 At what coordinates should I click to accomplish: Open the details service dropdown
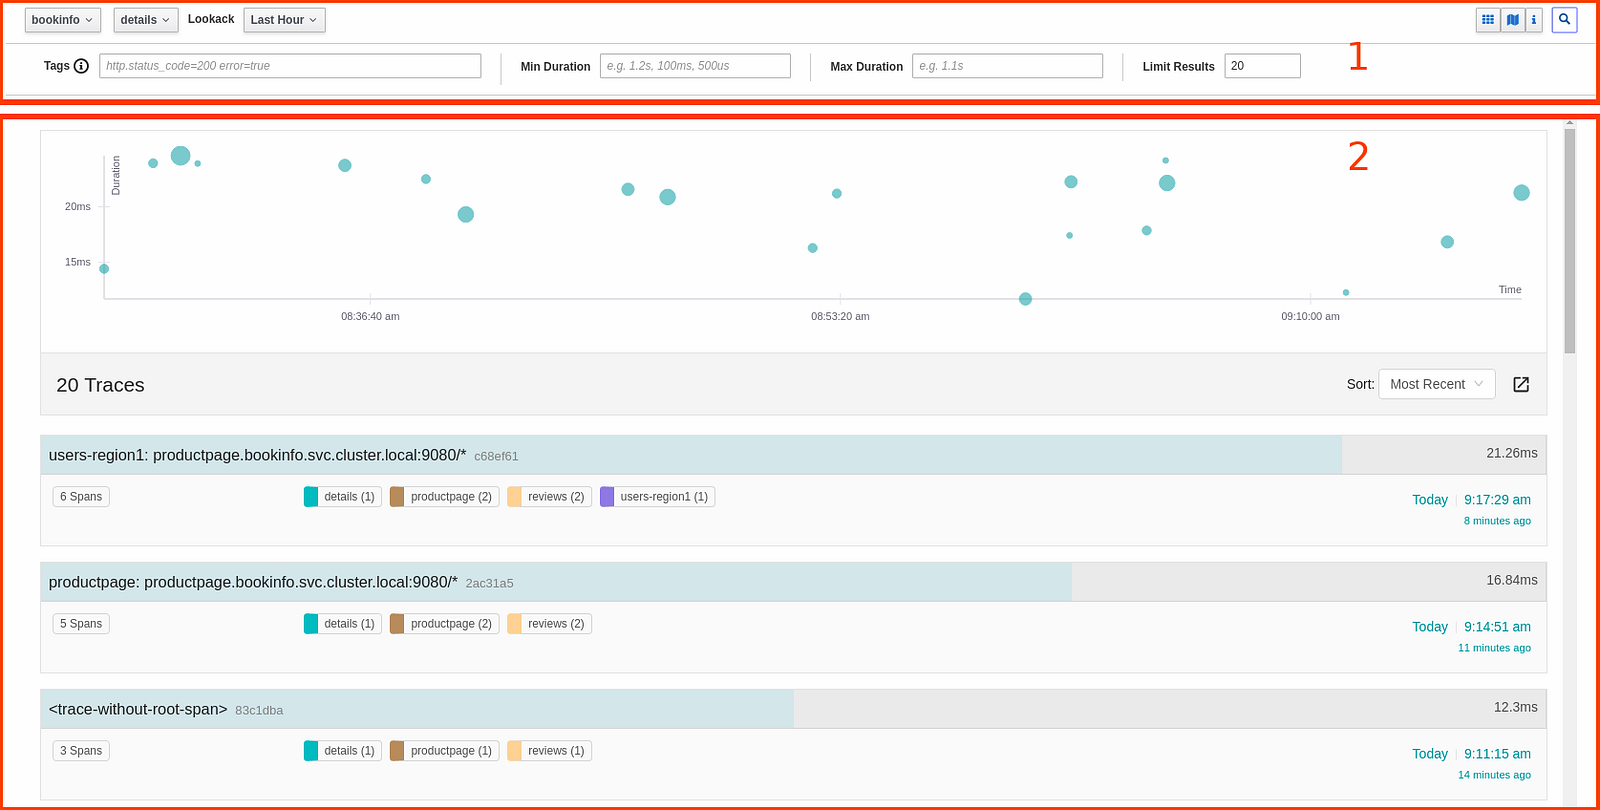(x=145, y=20)
